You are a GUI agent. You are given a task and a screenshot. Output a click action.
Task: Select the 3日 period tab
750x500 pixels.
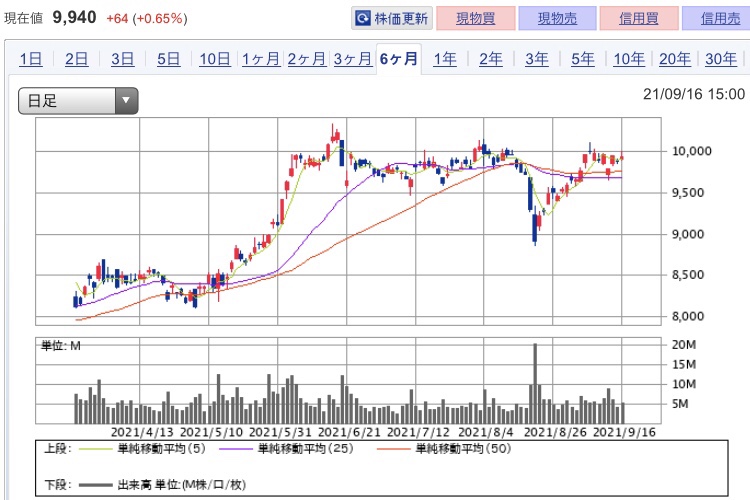(x=122, y=59)
